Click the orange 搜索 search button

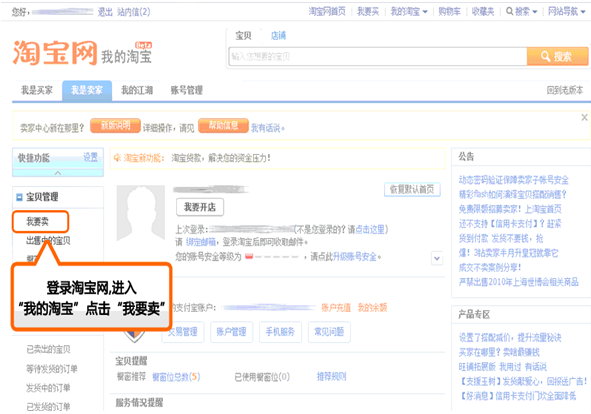point(557,57)
